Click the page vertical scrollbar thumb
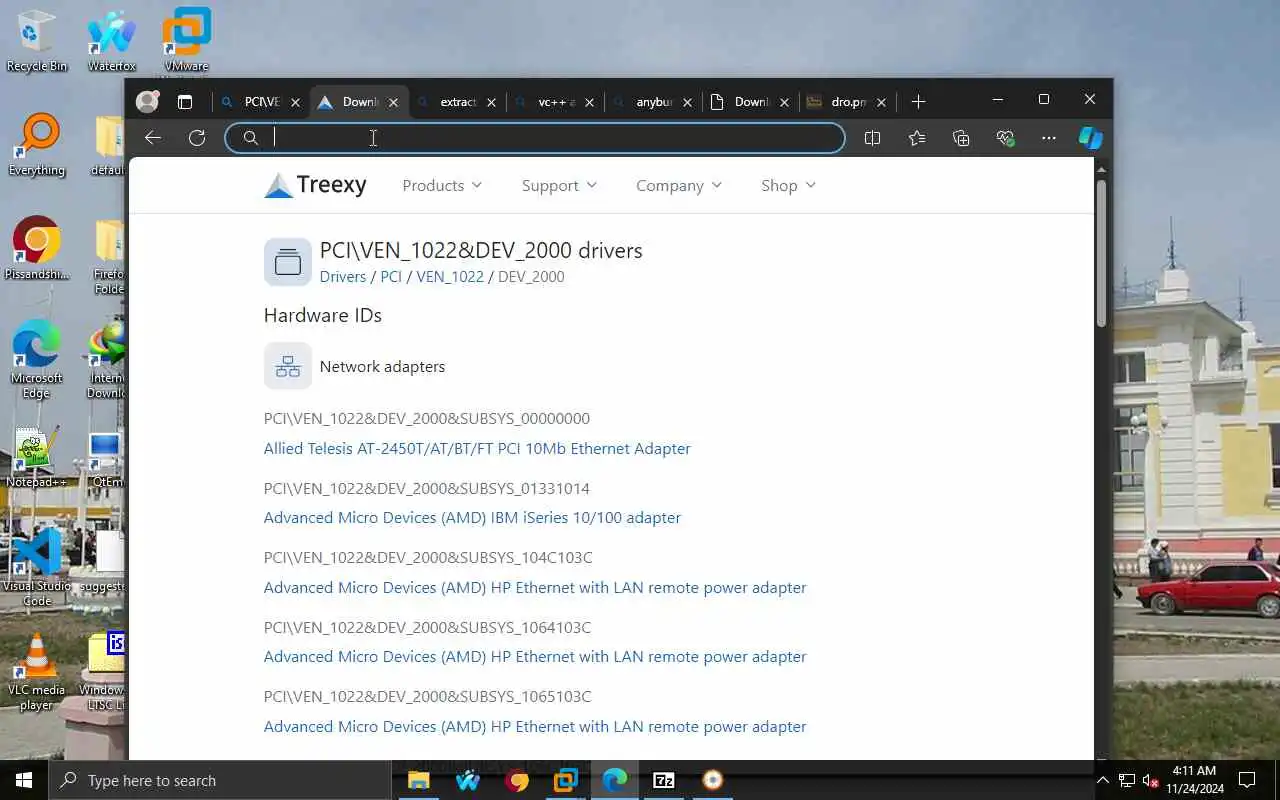The image size is (1280, 800). [x=1101, y=254]
